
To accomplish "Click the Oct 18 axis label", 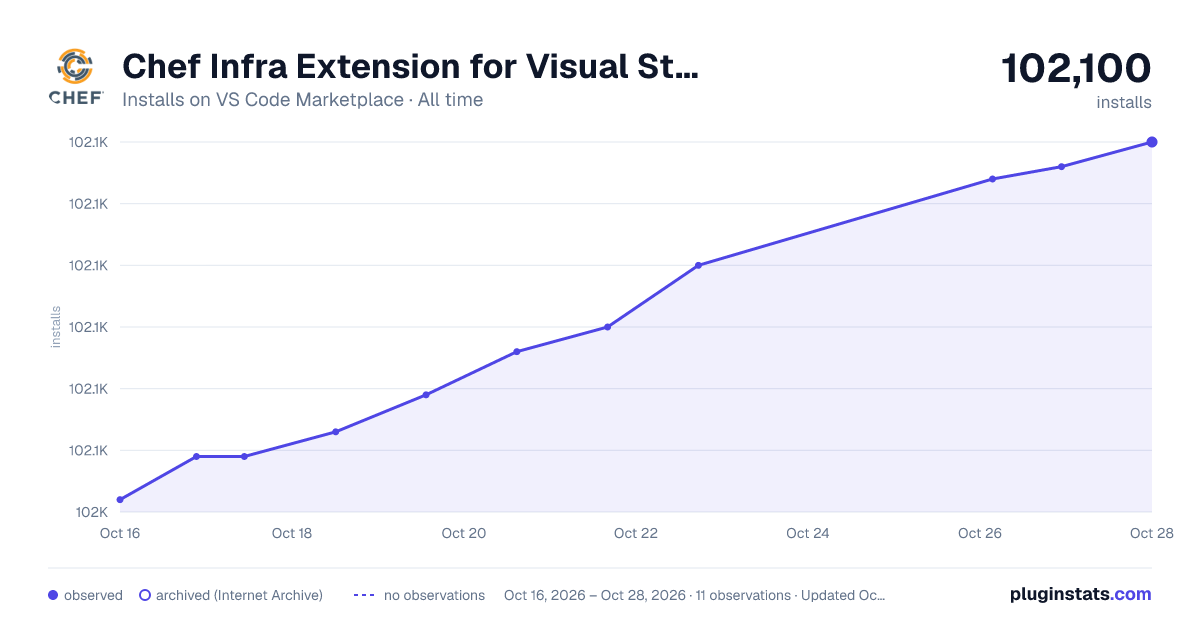I will (x=292, y=533).
